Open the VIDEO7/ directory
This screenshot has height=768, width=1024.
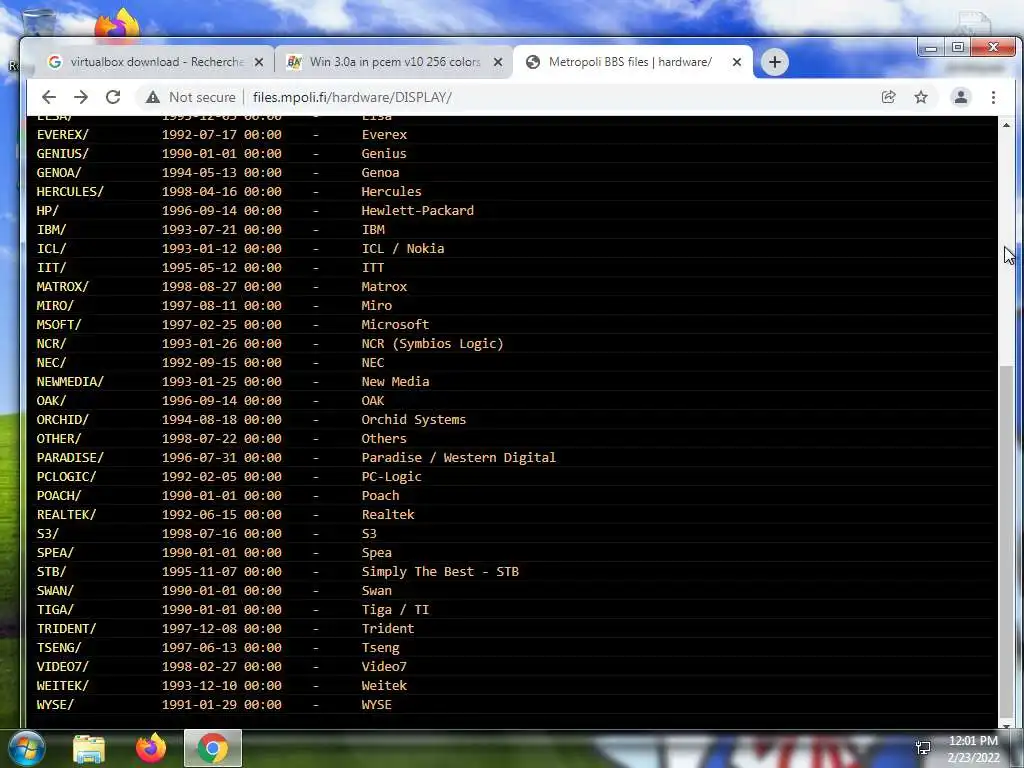coord(62,666)
